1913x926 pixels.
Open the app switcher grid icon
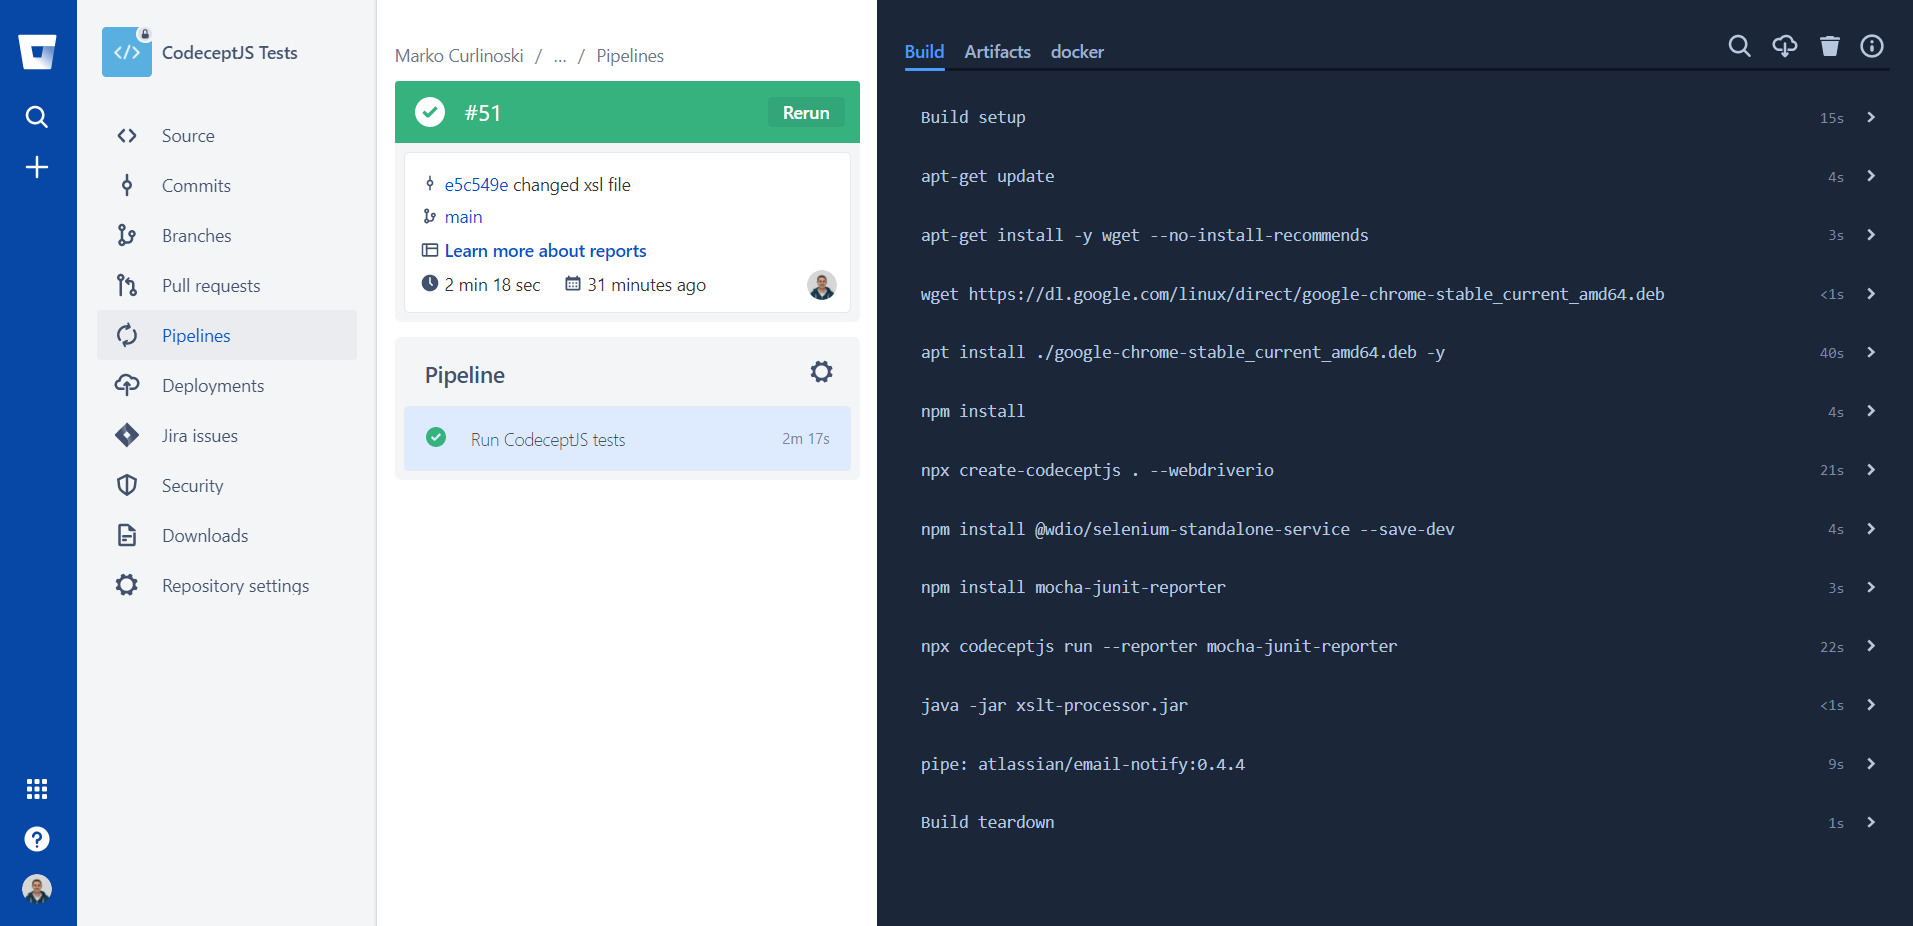(x=37, y=789)
